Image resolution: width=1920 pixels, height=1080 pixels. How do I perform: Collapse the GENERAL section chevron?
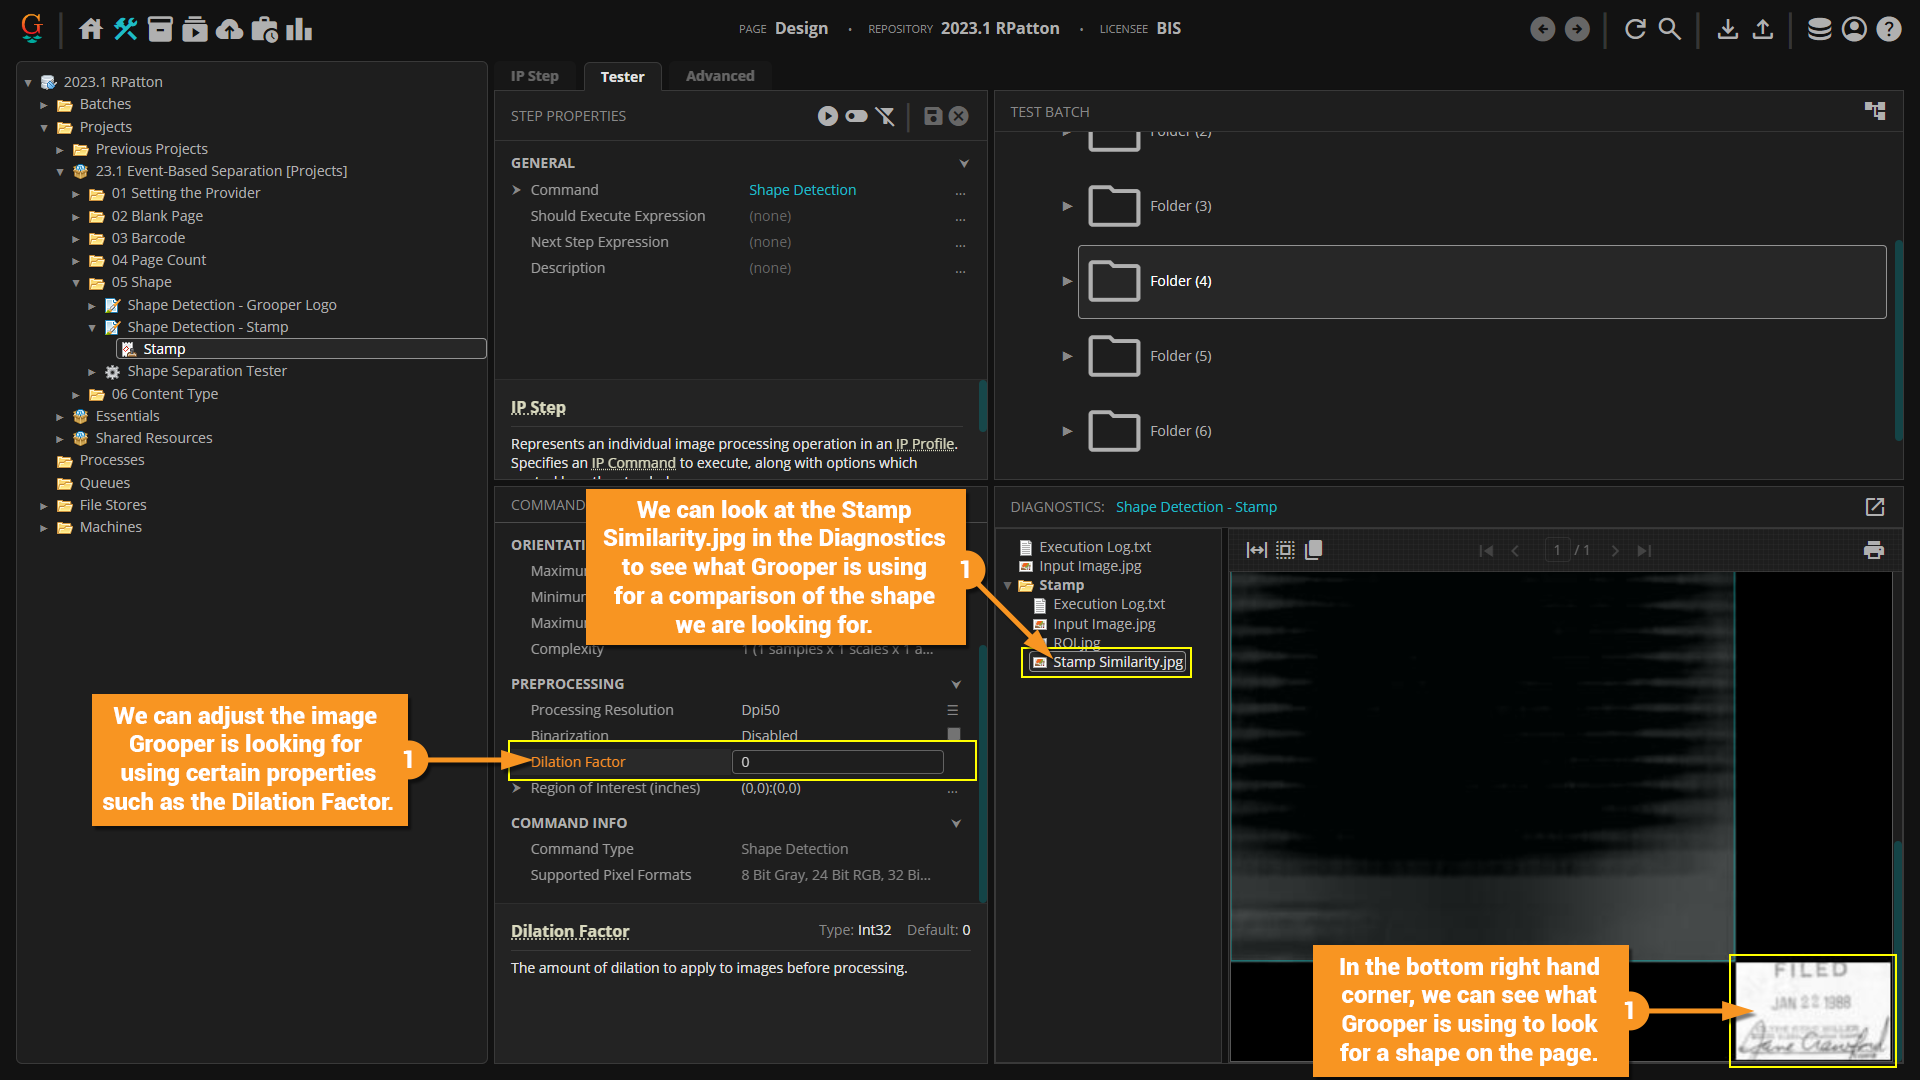coord(964,163)
